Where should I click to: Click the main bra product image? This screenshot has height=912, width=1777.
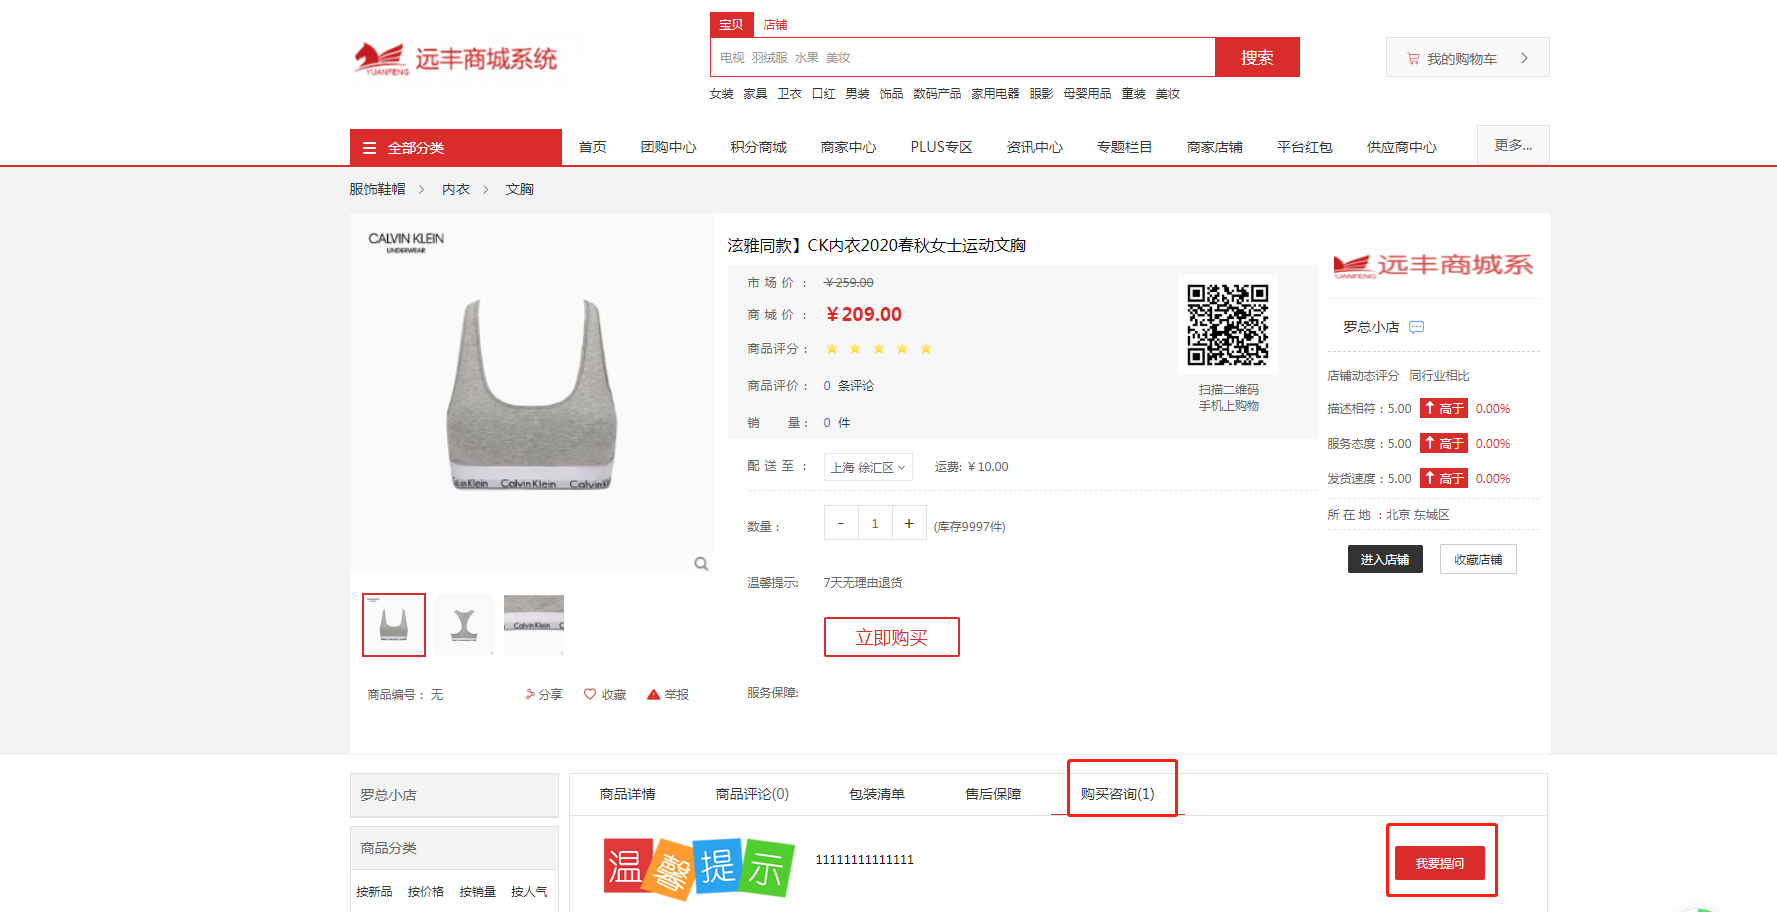pyautogui.click(x=531, y=394)
